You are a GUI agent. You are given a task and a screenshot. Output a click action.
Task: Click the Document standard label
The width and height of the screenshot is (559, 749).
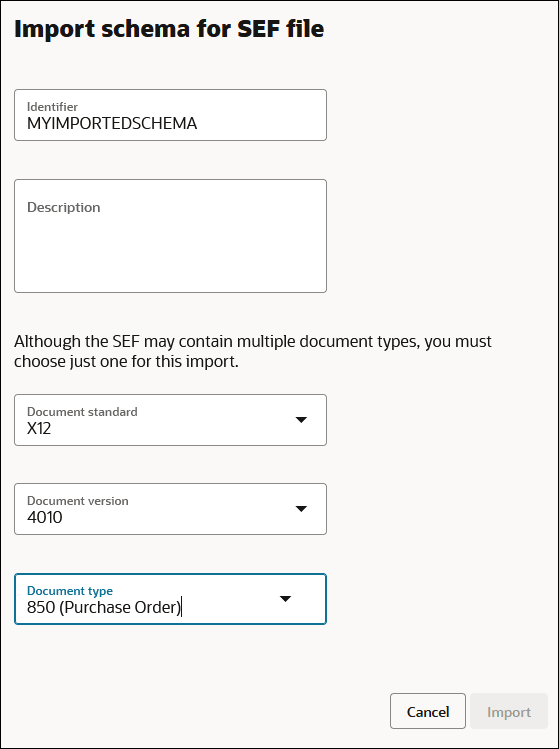click(82, 412)
